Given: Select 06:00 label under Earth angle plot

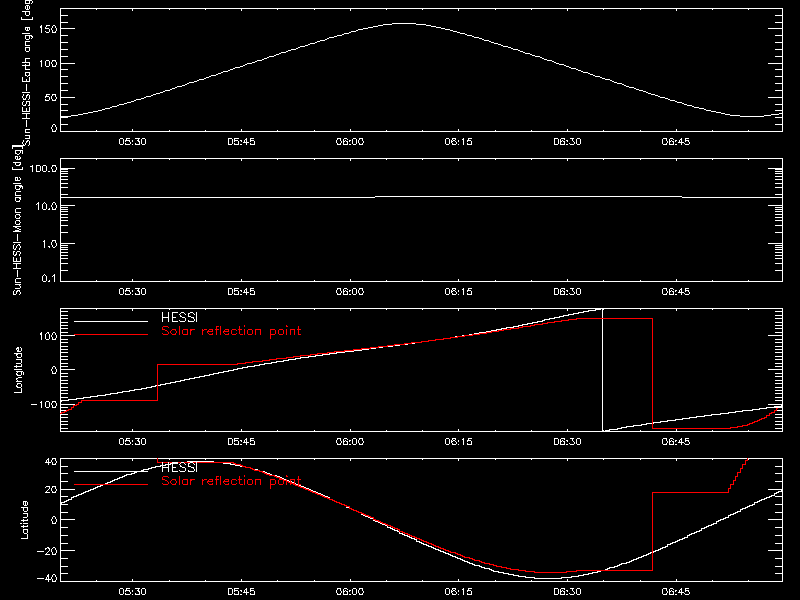Looking at the screenshot, I should tap(349, 142).
